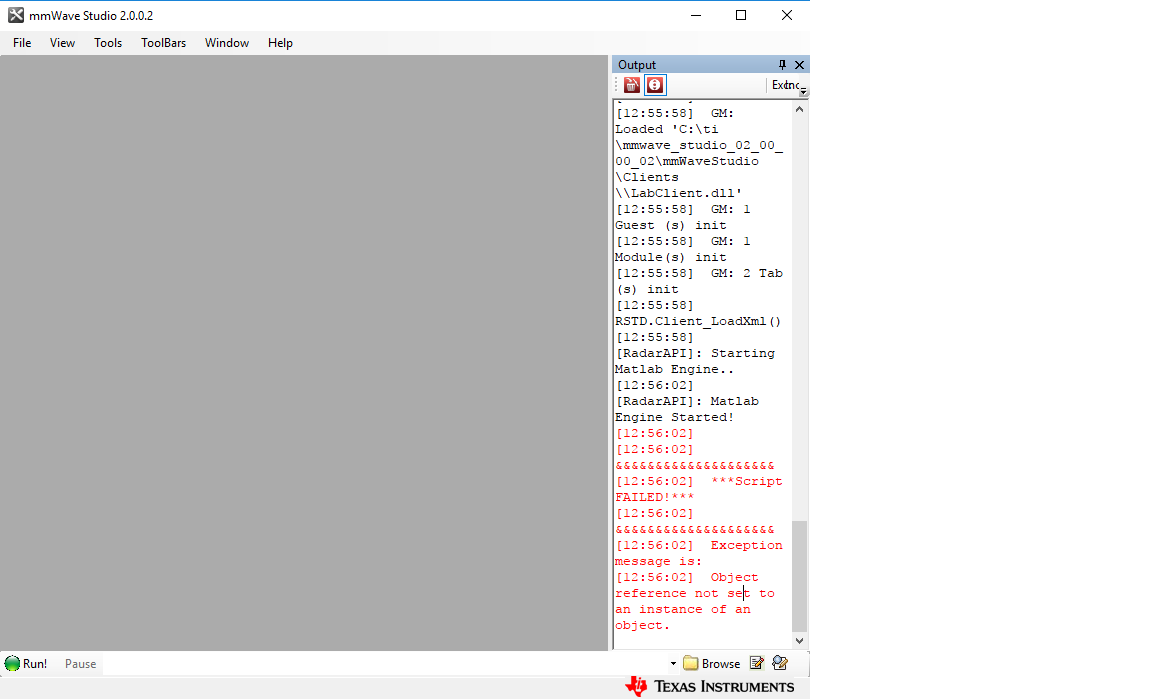Screen dimensions: 1152x699
Task: Click the 'Extnc' label in Output toolbar
Action: 784,85
